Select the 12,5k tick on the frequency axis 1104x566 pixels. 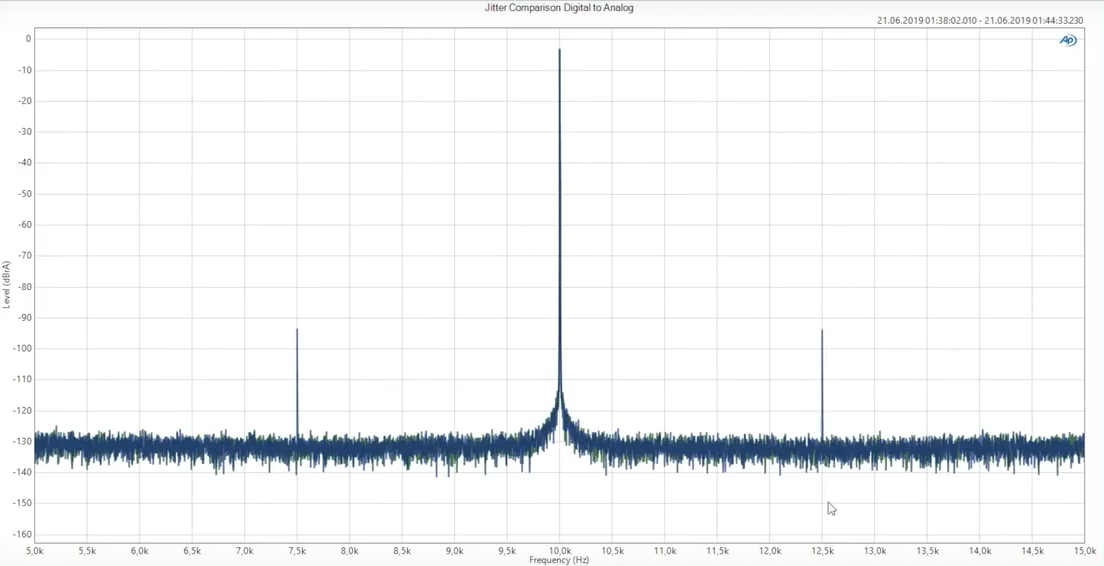tap(822, 551)
